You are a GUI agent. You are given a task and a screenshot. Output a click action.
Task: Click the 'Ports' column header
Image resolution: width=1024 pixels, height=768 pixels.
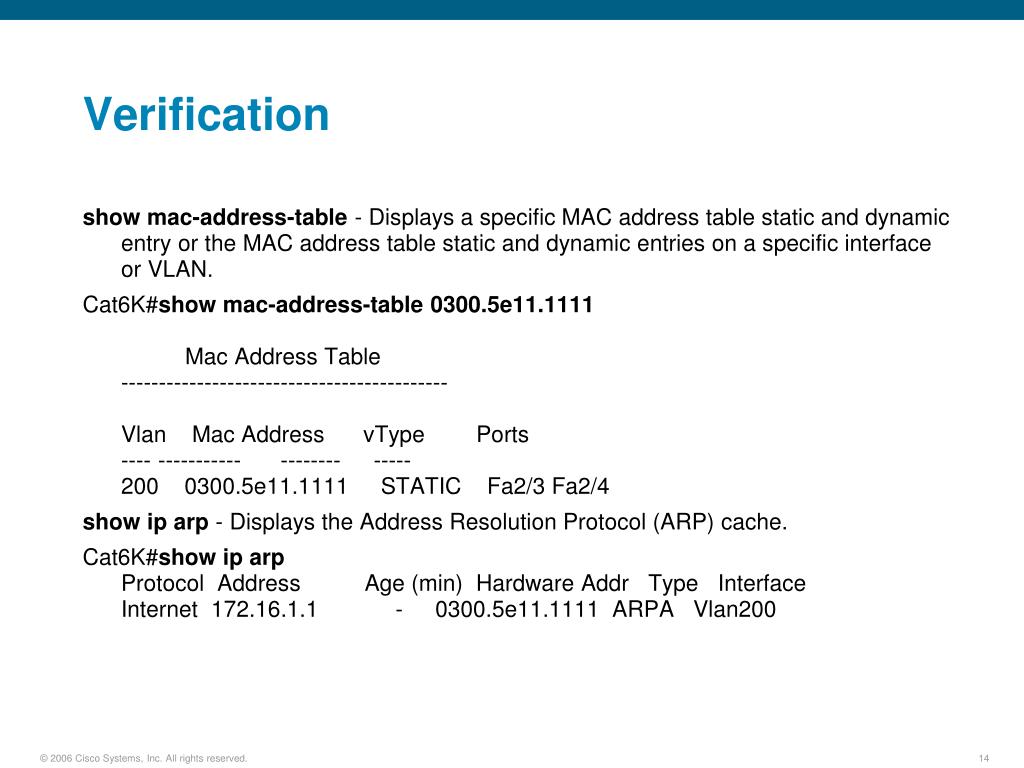(x=502, y=434)
